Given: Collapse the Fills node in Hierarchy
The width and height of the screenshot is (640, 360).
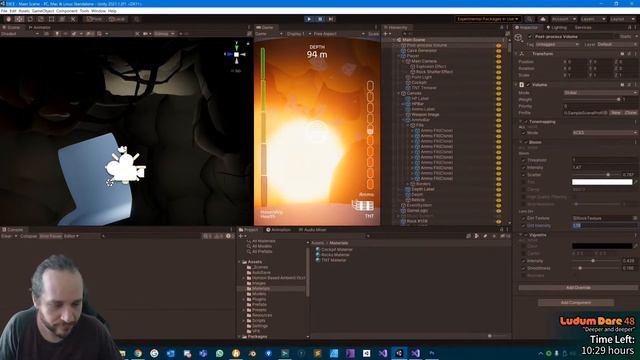Looking at the screenshot, I should [408, 125].
